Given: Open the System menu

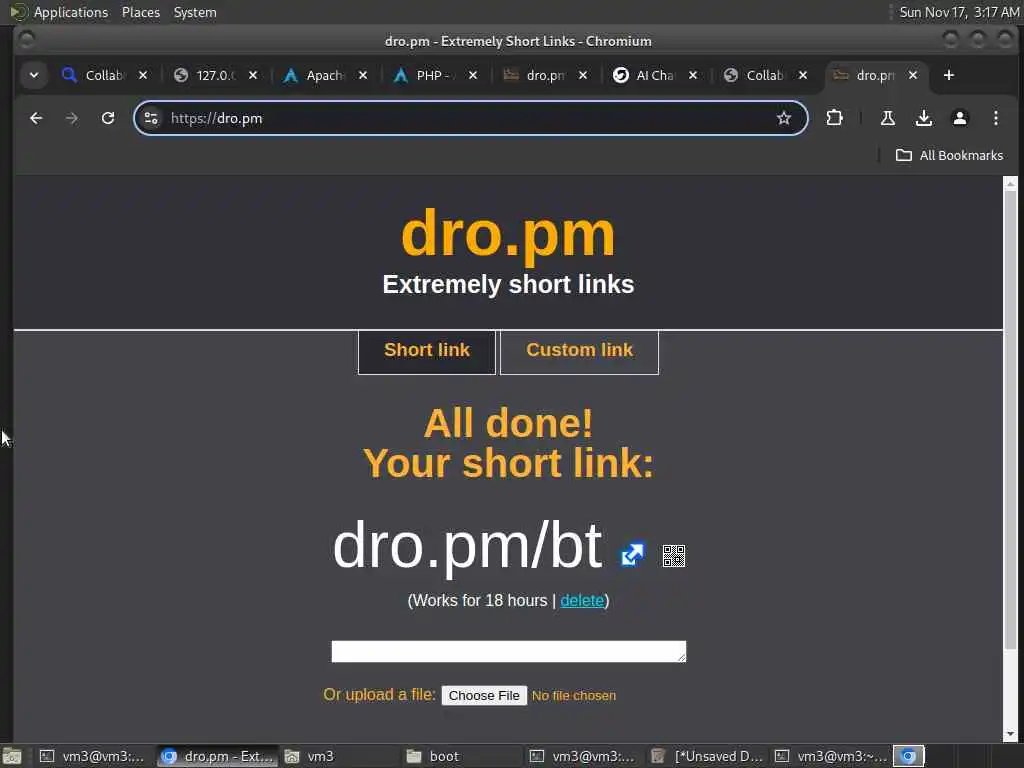Looking at the screenshot, I should [195, 12].
